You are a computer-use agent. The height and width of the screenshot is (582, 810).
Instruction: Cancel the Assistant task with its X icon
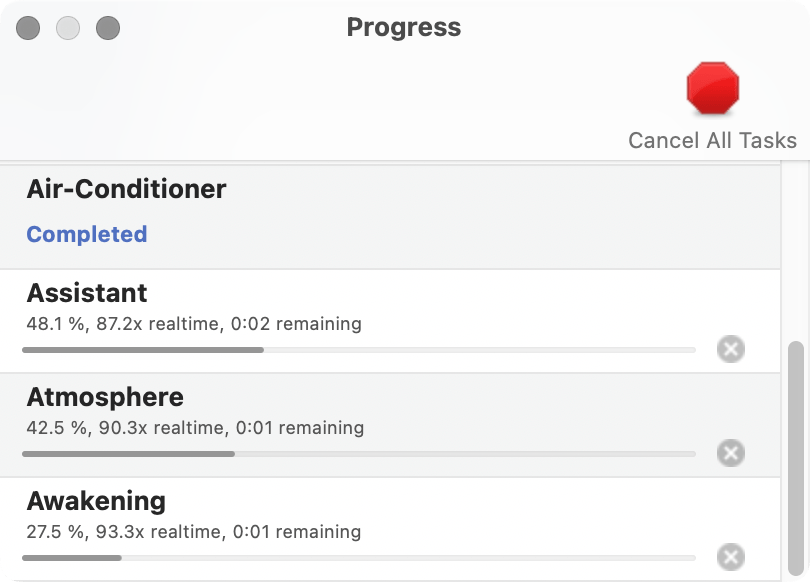pyautogui.click(x=731, y=349)
